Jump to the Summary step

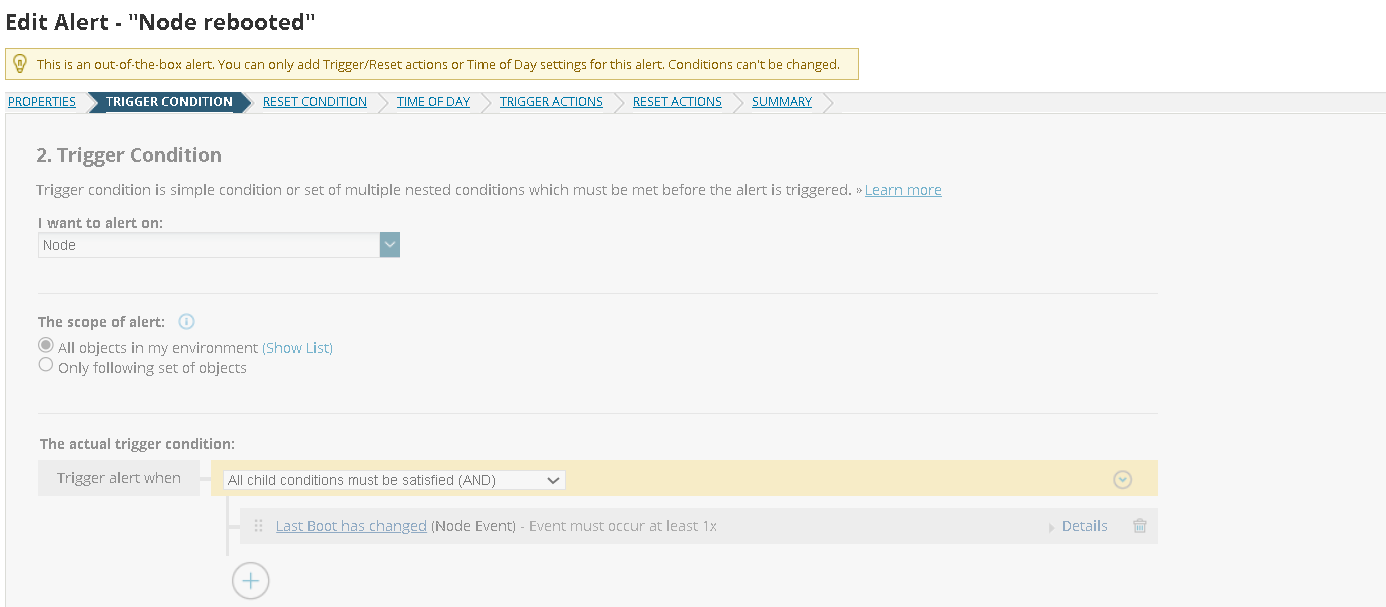coord(782,102)
